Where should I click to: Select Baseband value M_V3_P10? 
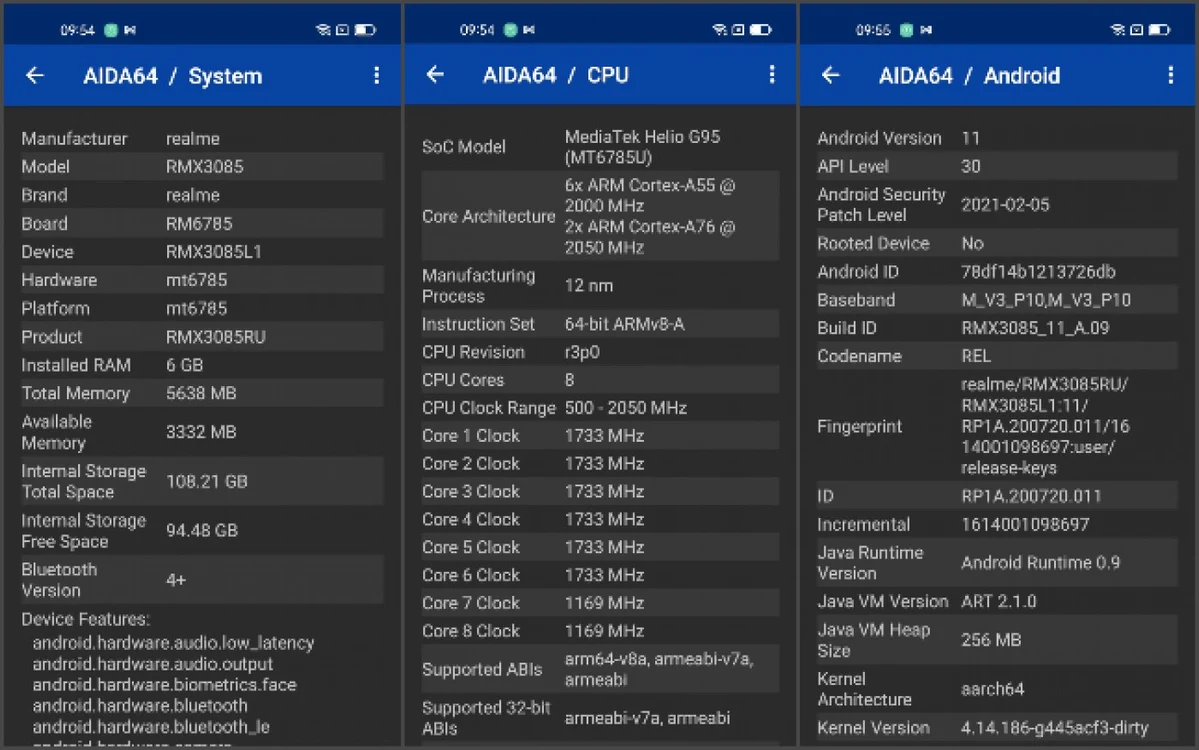1046,300
